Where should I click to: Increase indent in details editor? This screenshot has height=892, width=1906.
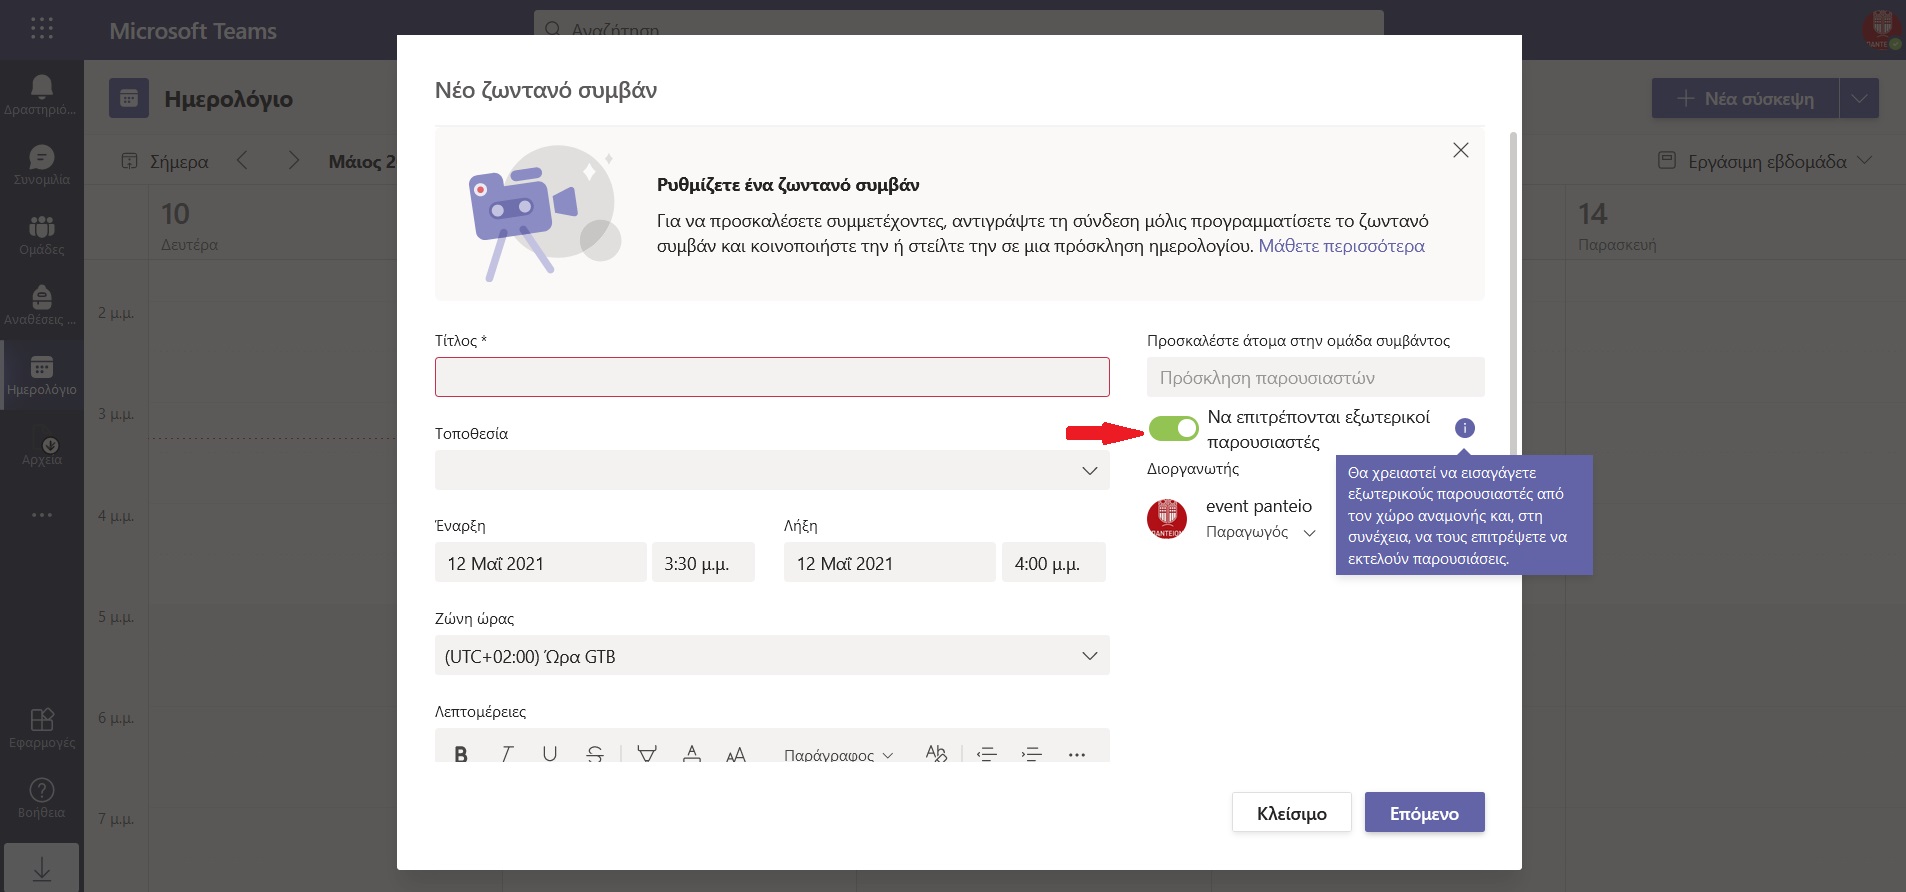[x=1031, y=754]
